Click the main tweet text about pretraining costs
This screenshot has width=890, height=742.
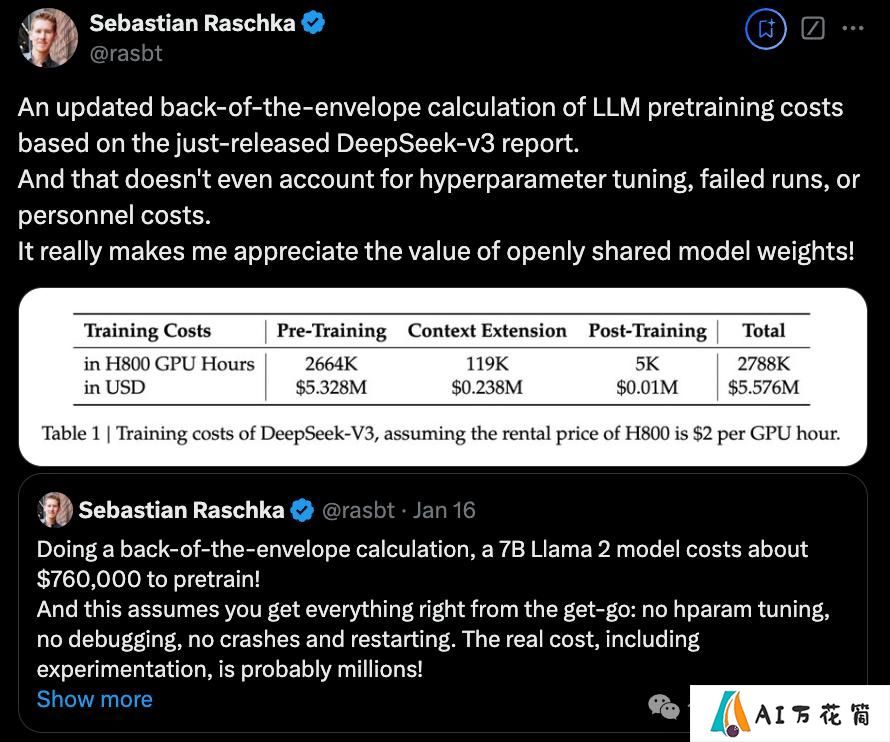(x=439, y=179)
